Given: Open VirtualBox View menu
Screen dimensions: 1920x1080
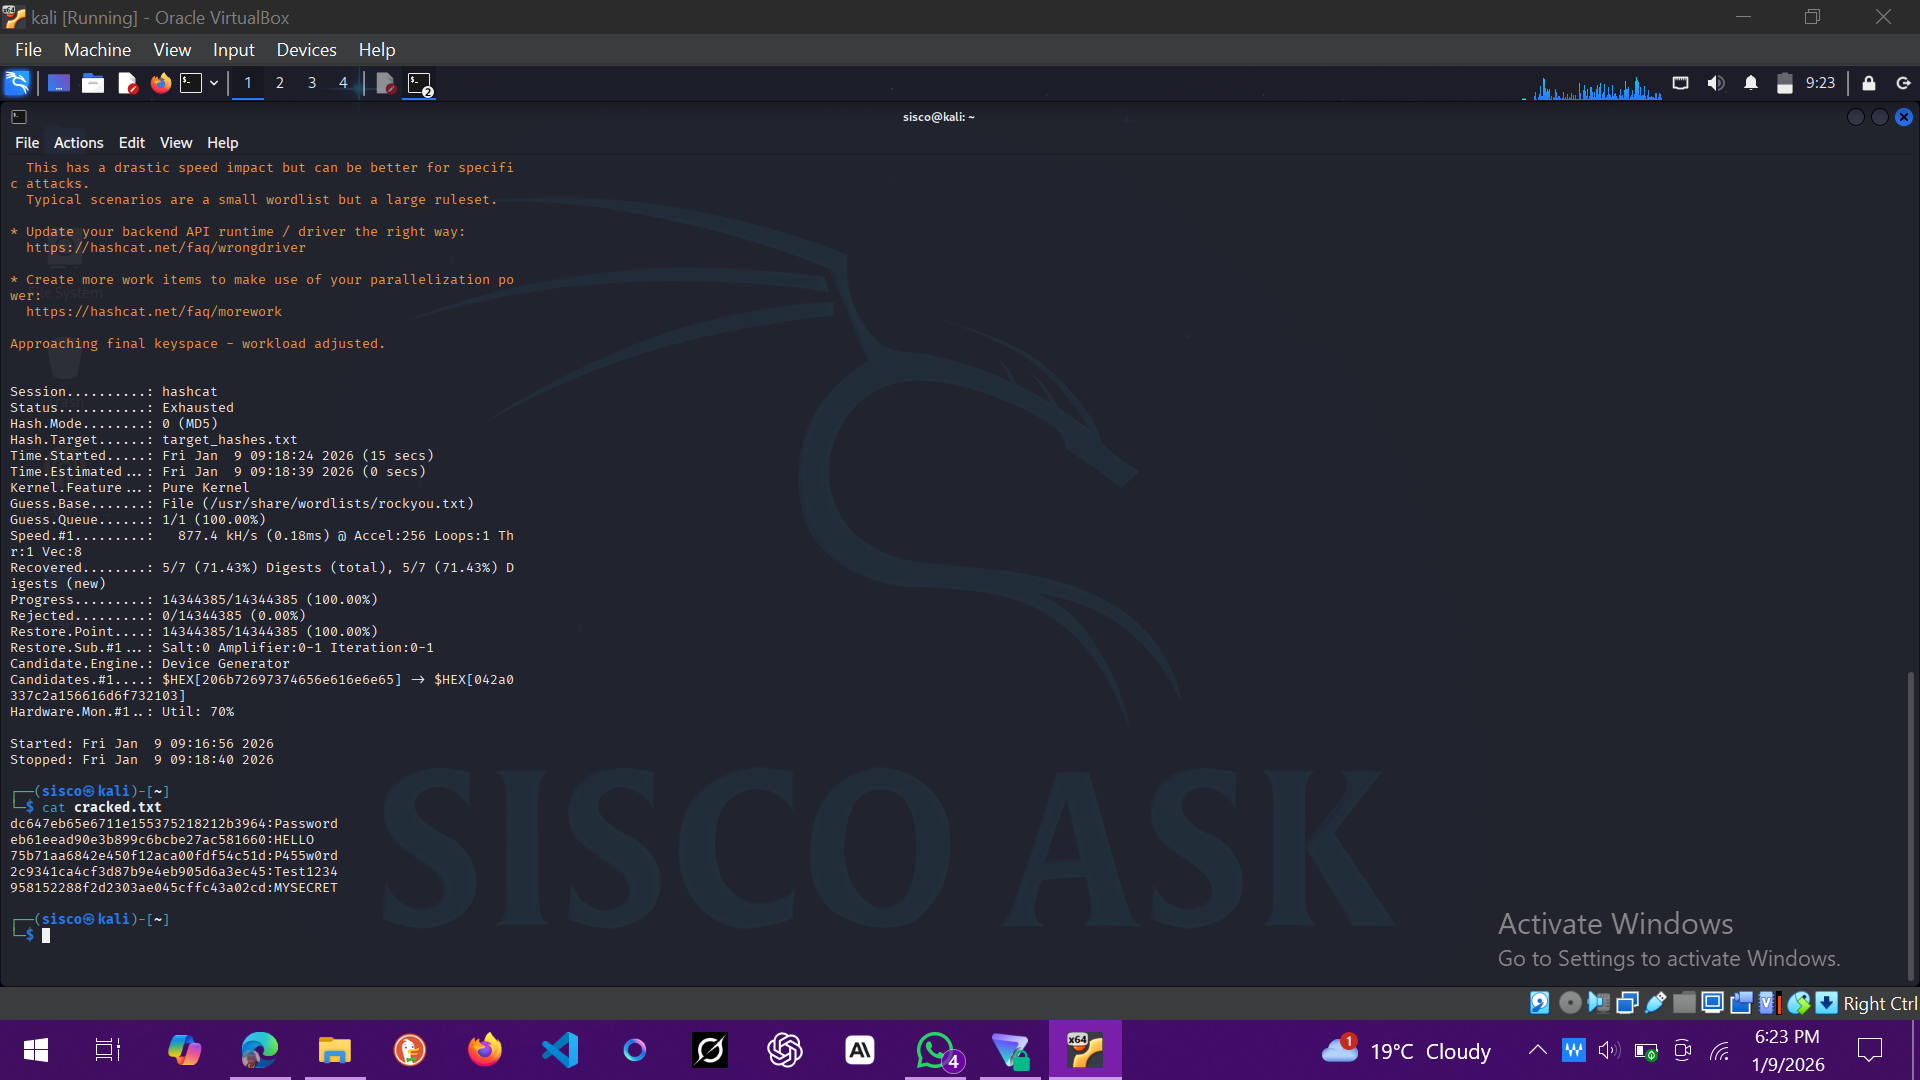Looking at the screenshot, I should [172, 50].
